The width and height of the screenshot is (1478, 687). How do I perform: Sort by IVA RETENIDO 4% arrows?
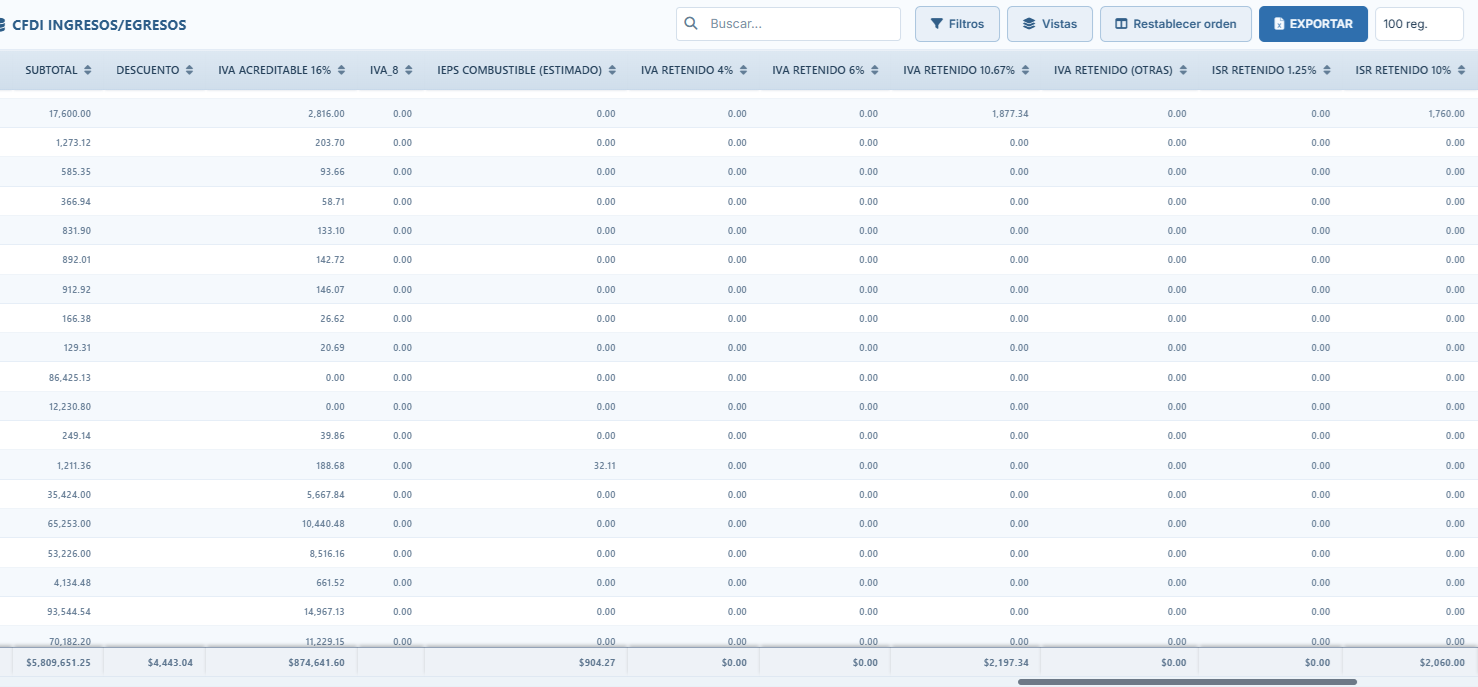(743, 70)
